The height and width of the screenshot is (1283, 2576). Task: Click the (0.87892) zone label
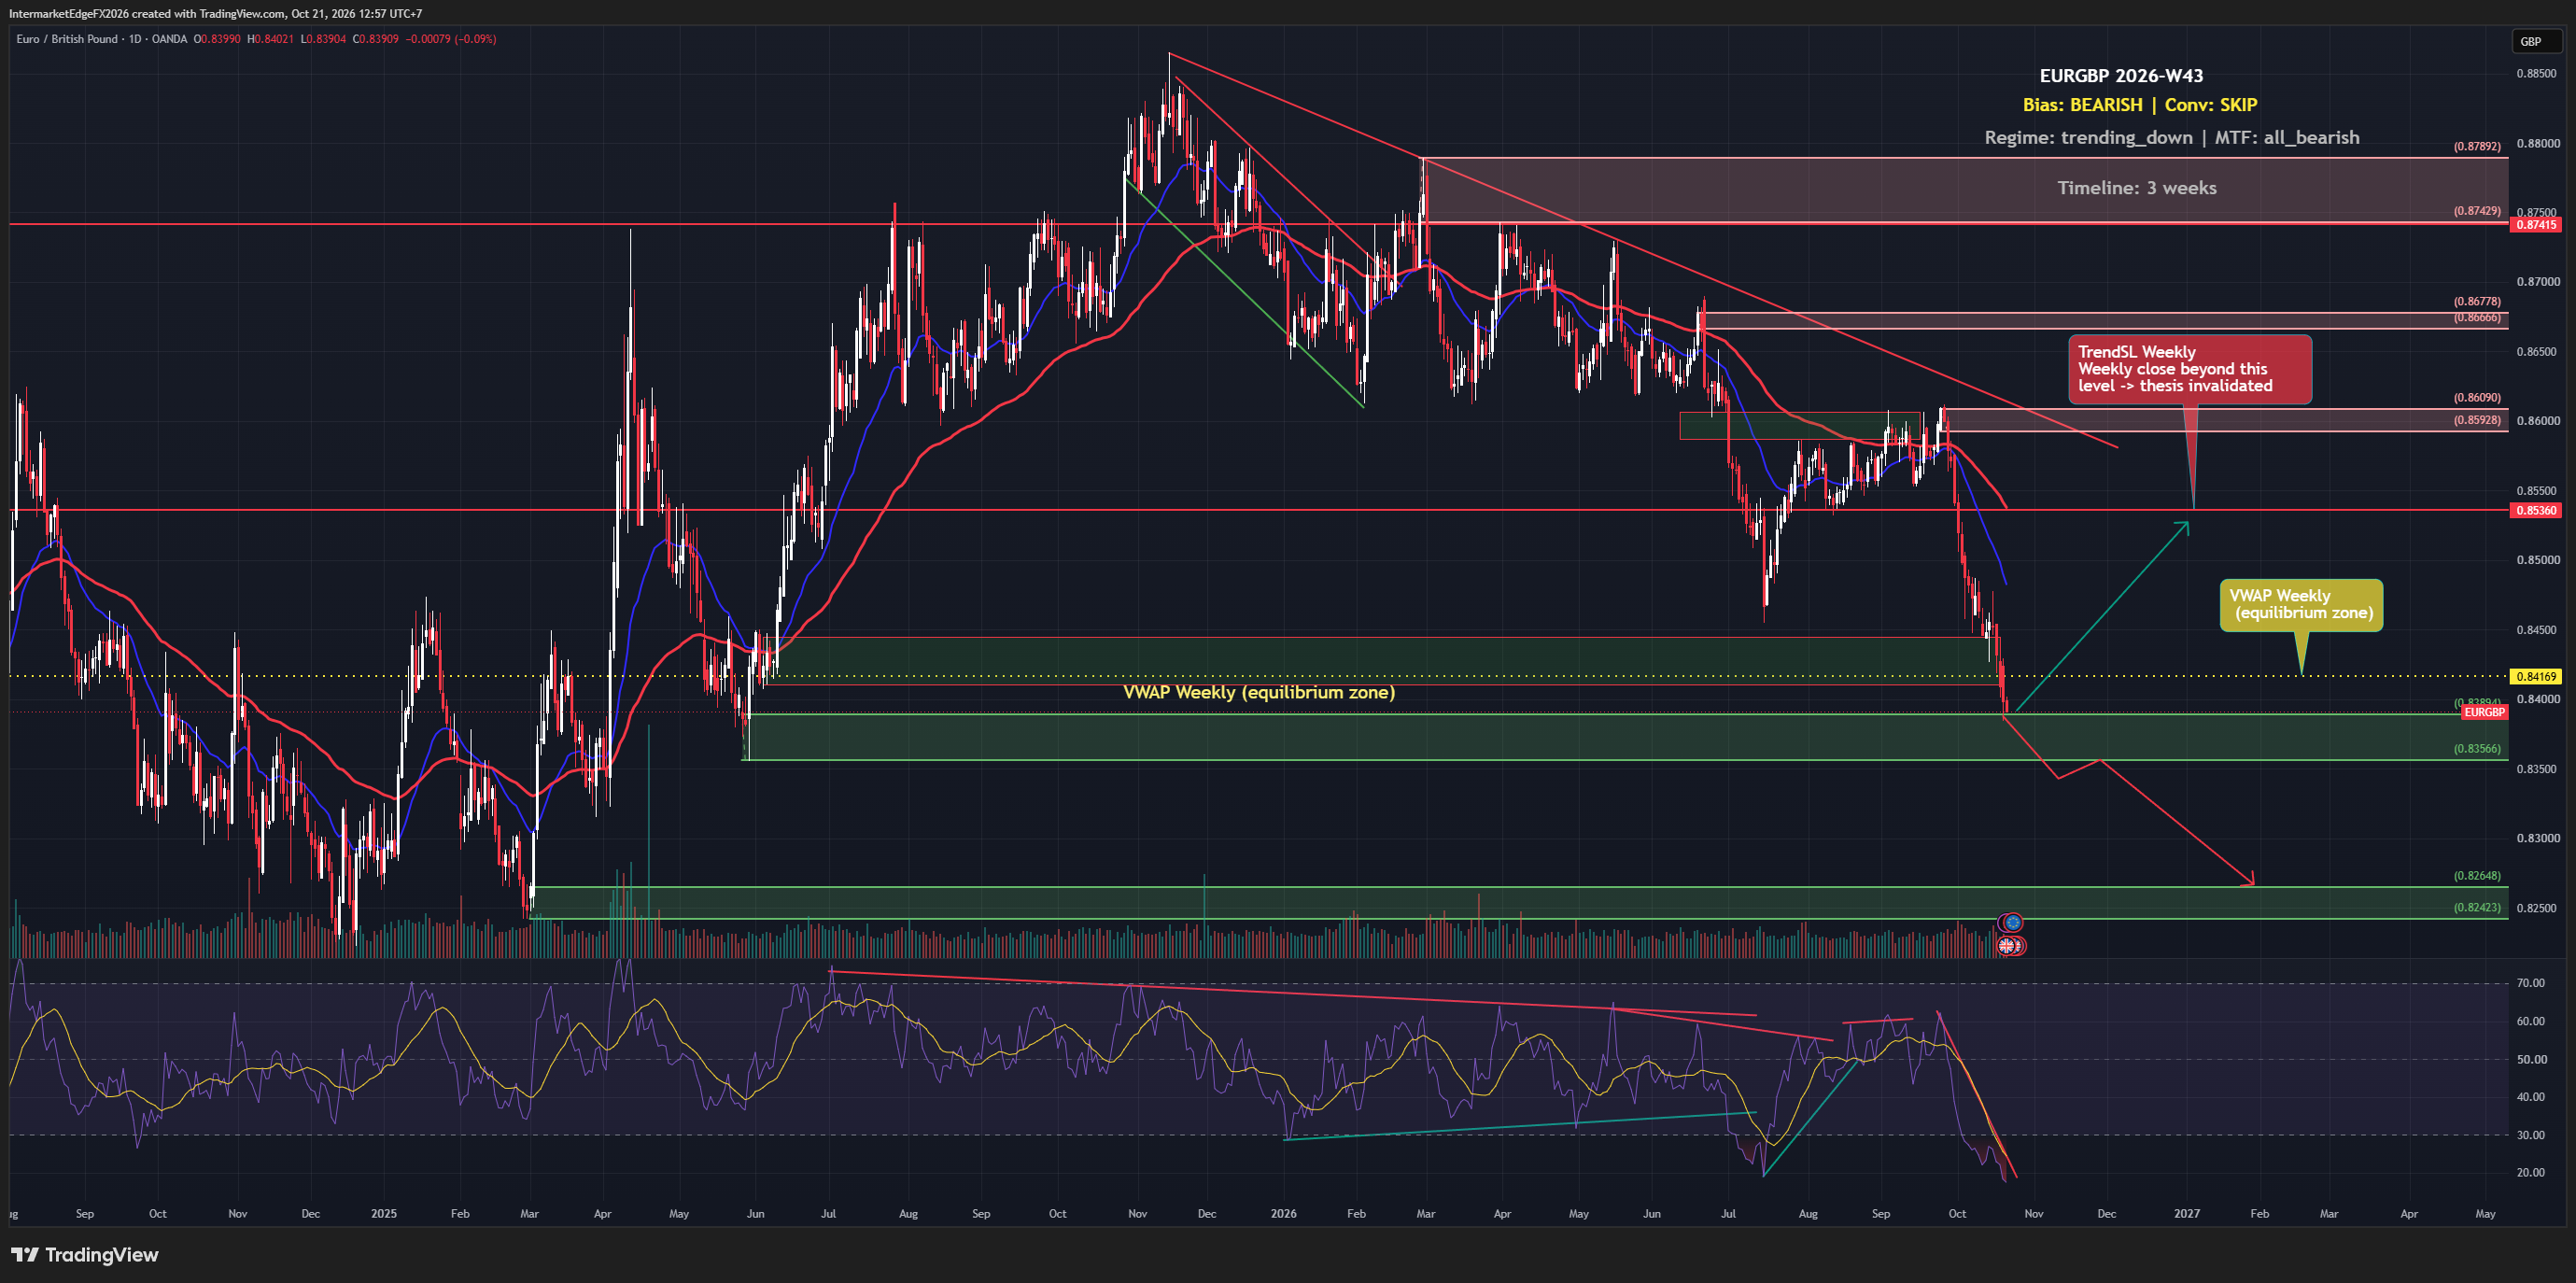[2477, 146]
